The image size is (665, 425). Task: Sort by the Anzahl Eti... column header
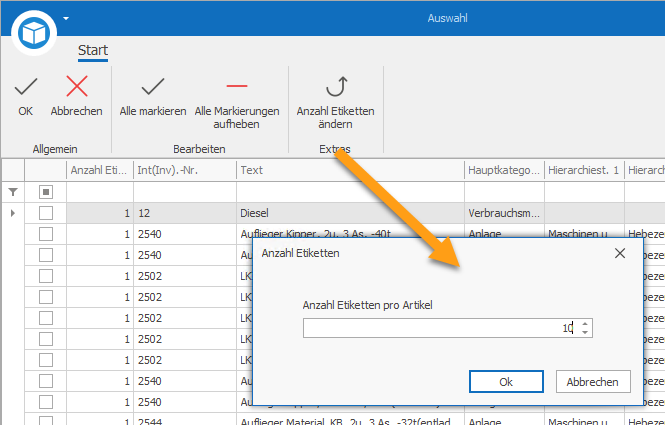100,170
